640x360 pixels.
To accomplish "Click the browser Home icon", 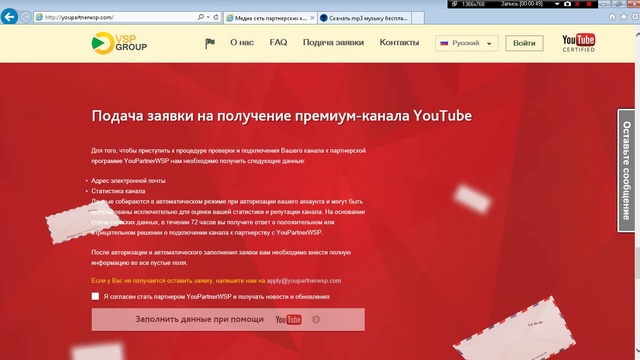I will [612, 17].
